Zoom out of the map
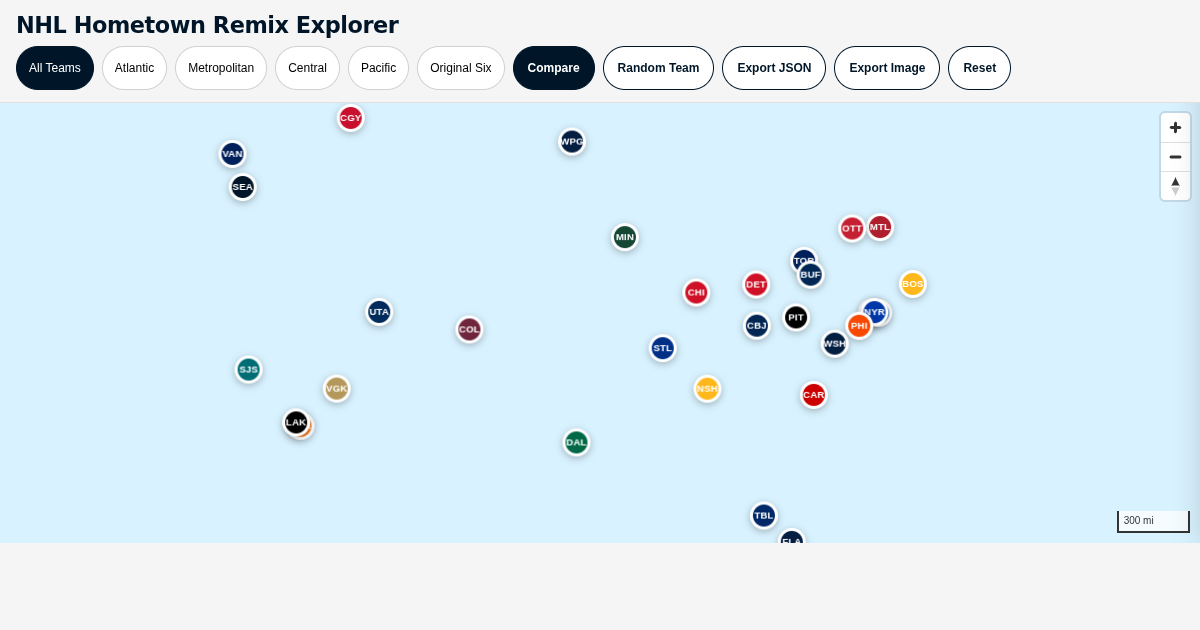Viewport: 1200px width, 630px height. tap(1175, 157)
